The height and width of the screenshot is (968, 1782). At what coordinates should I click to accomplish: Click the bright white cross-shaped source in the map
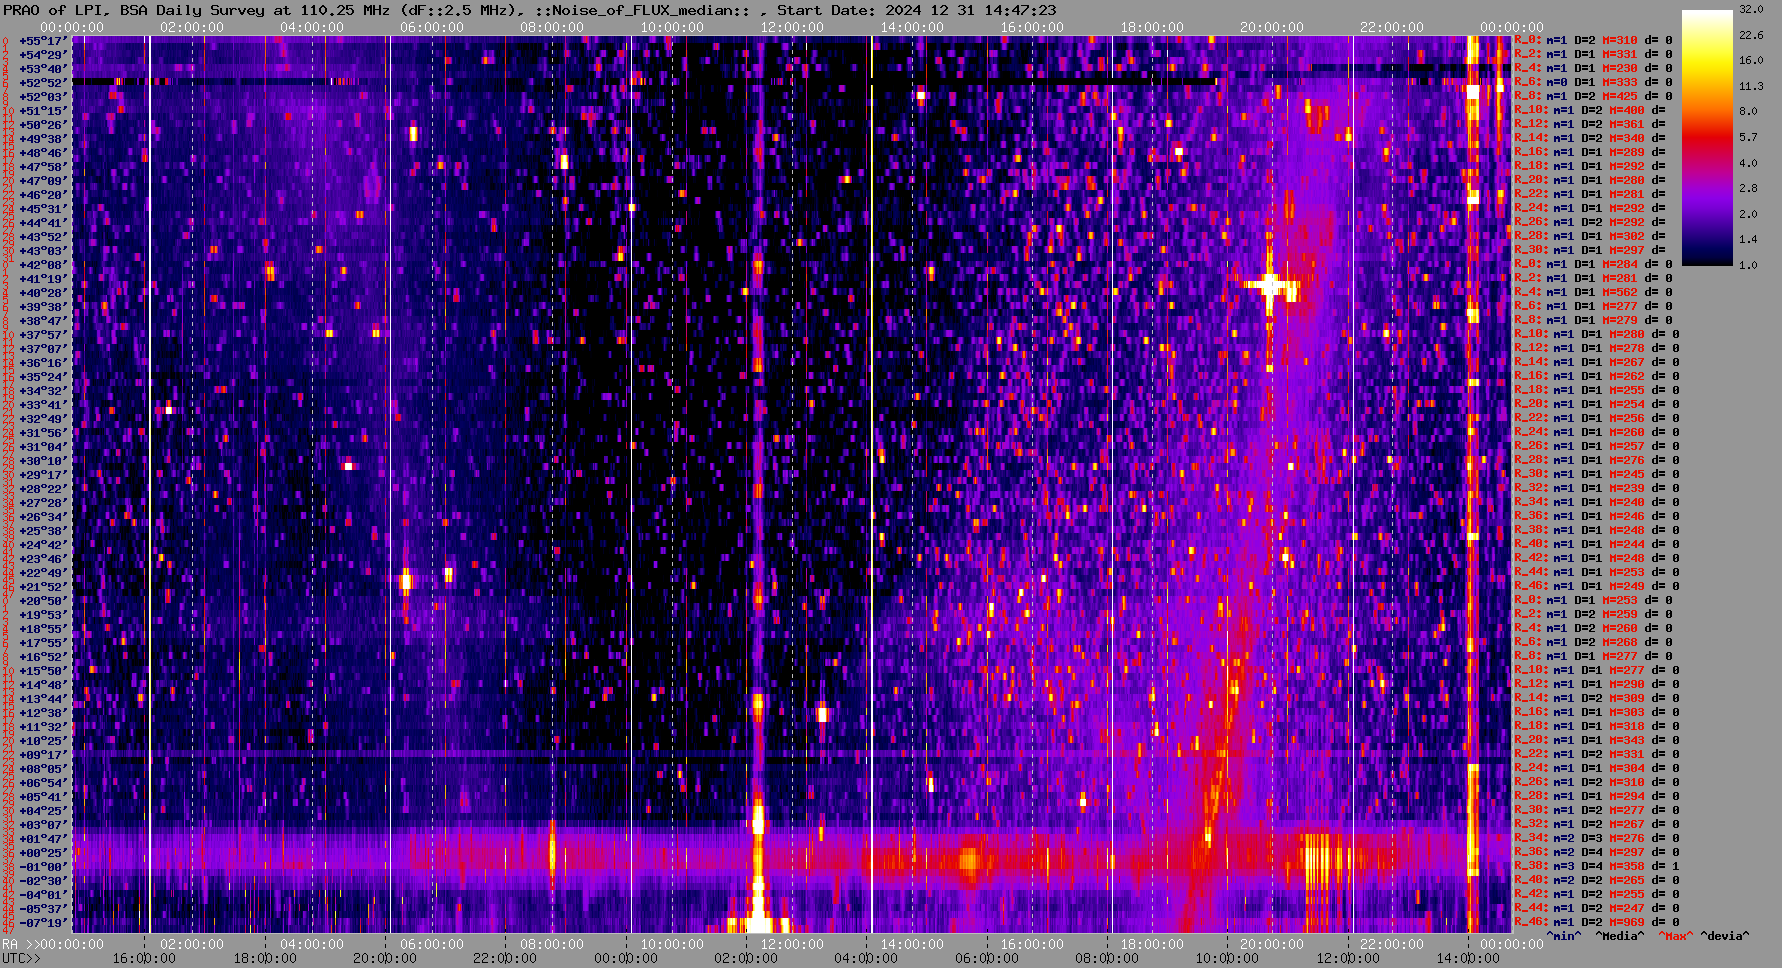(x=1270, y=287)
